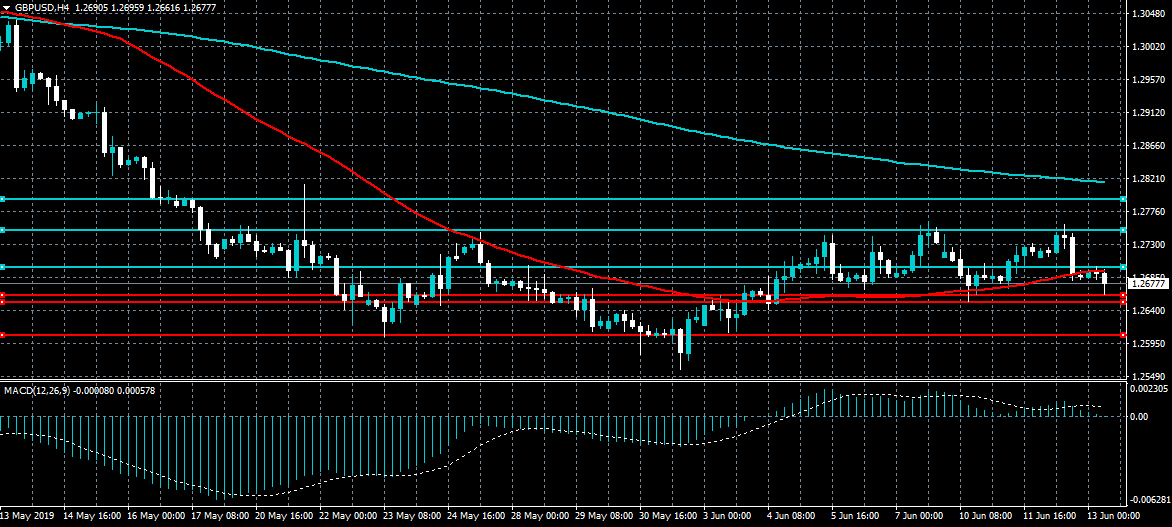Click the 4 Jun 08:00 time label

[x=791, y=516]
